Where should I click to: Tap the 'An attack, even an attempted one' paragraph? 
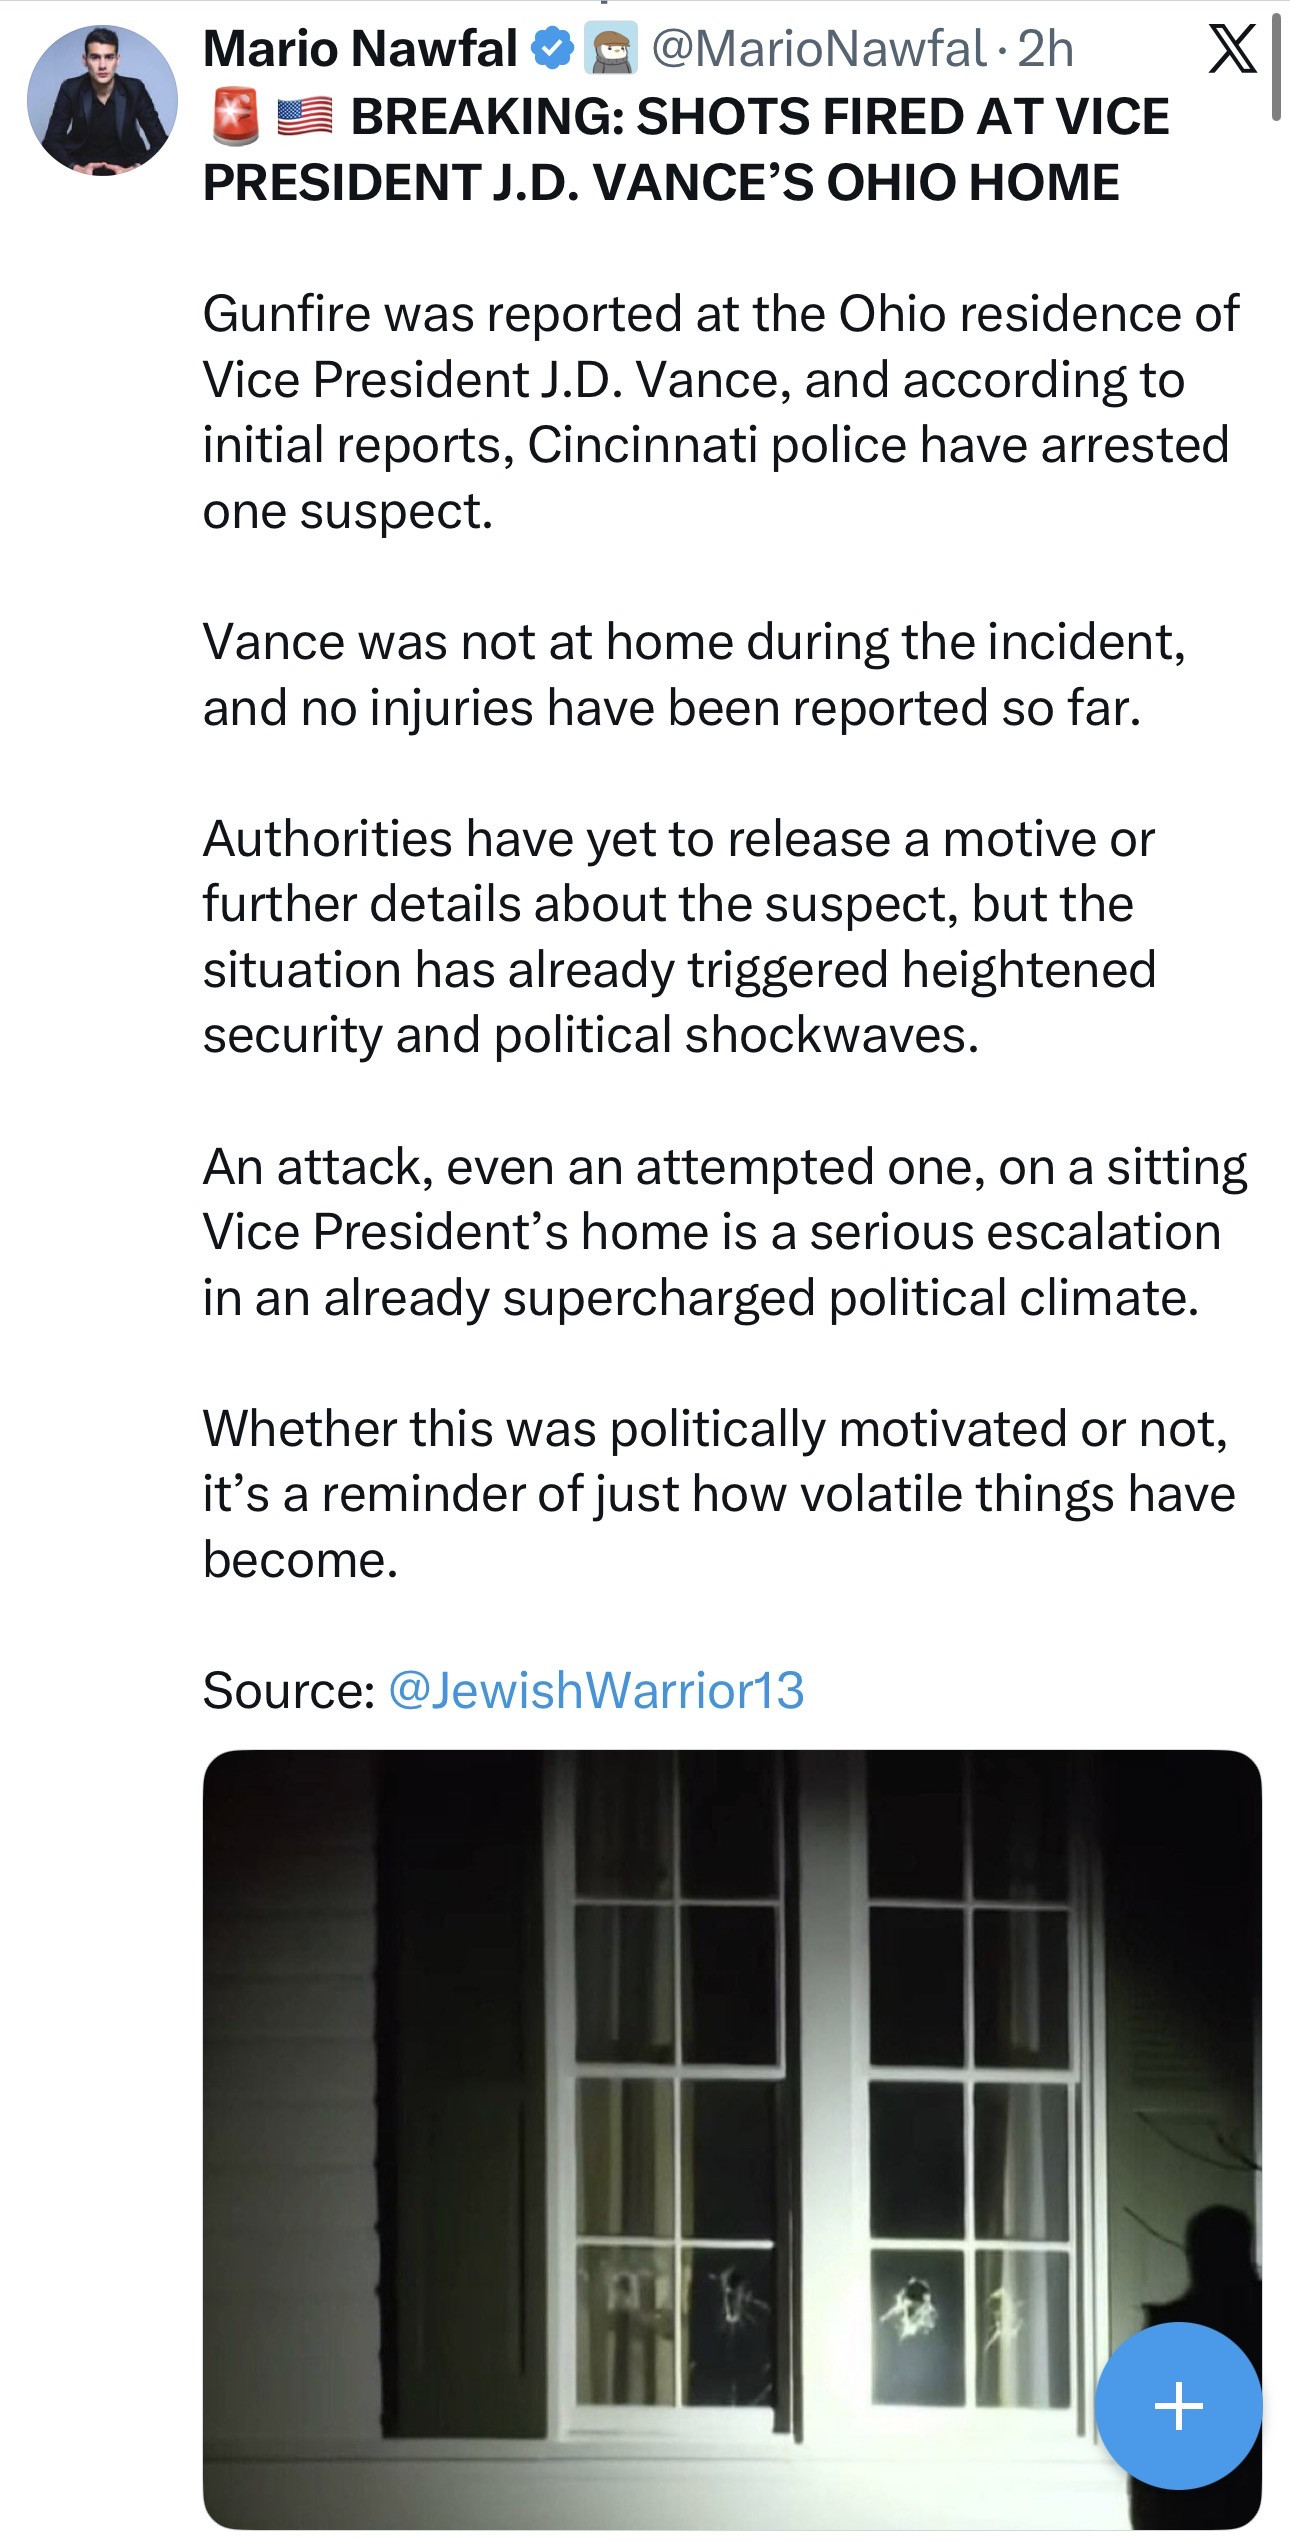tap(724, 1232)
